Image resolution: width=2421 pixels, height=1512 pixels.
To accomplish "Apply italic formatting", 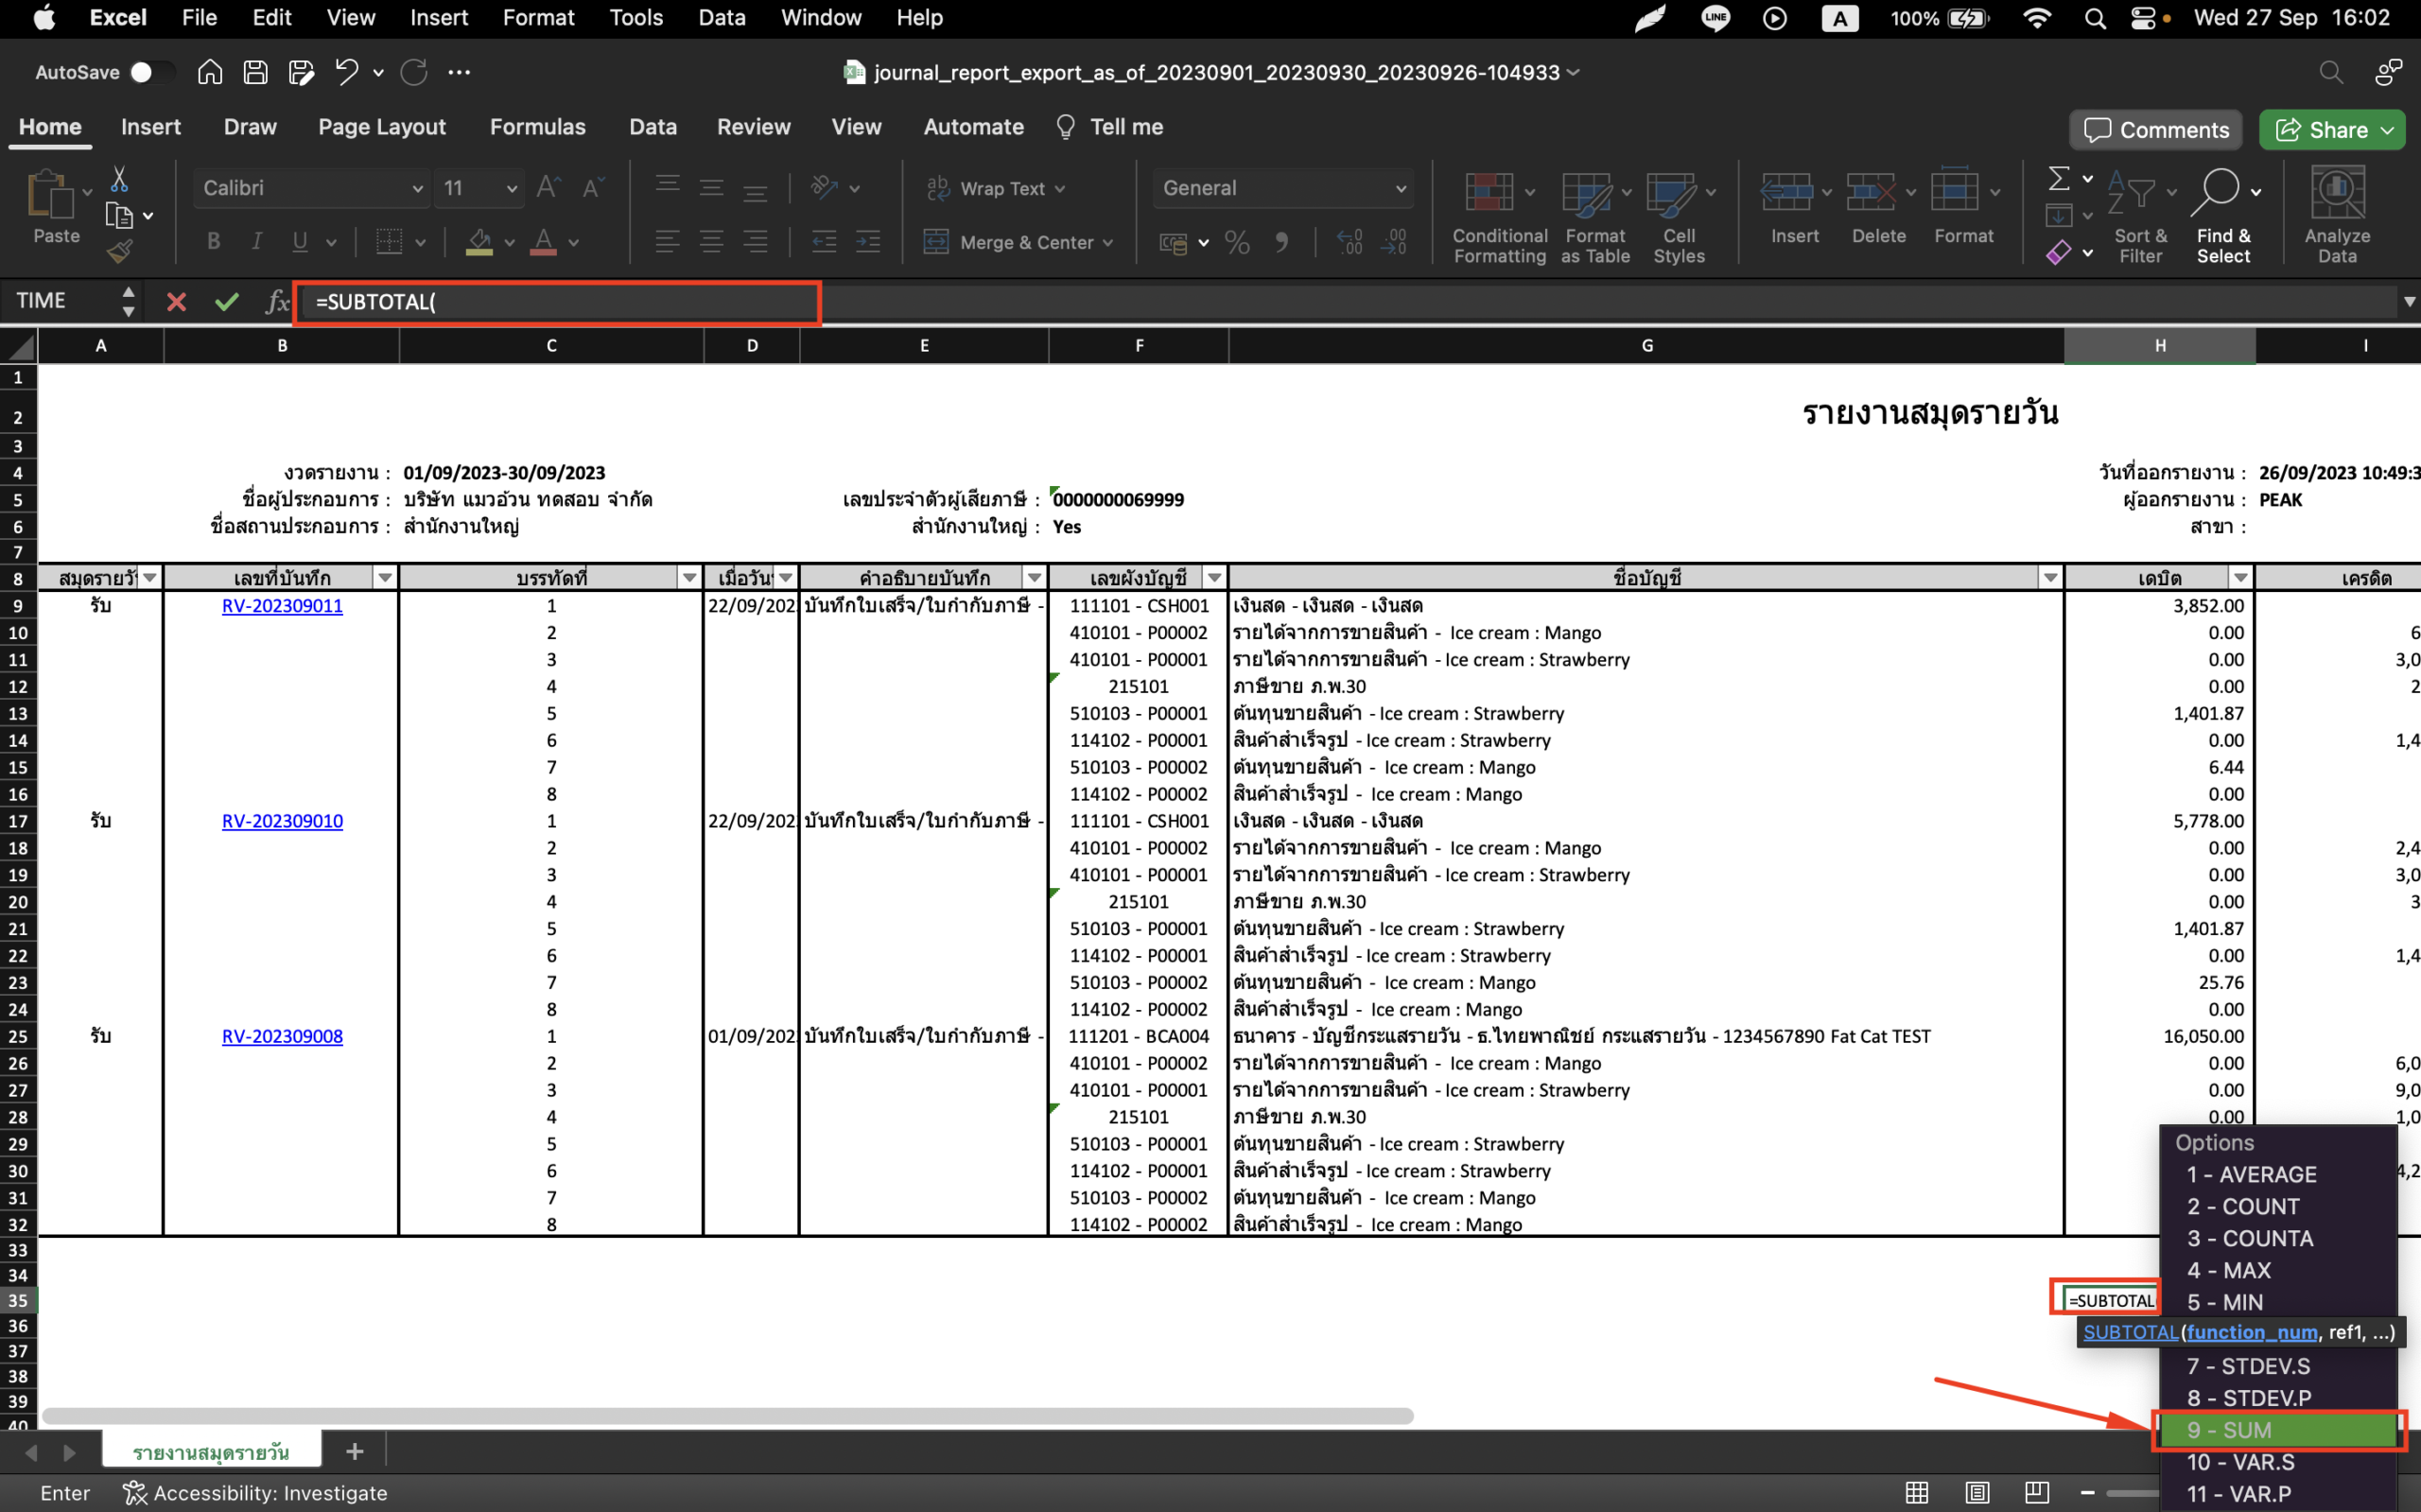I will pyautogui.click(x=257, y=241).
